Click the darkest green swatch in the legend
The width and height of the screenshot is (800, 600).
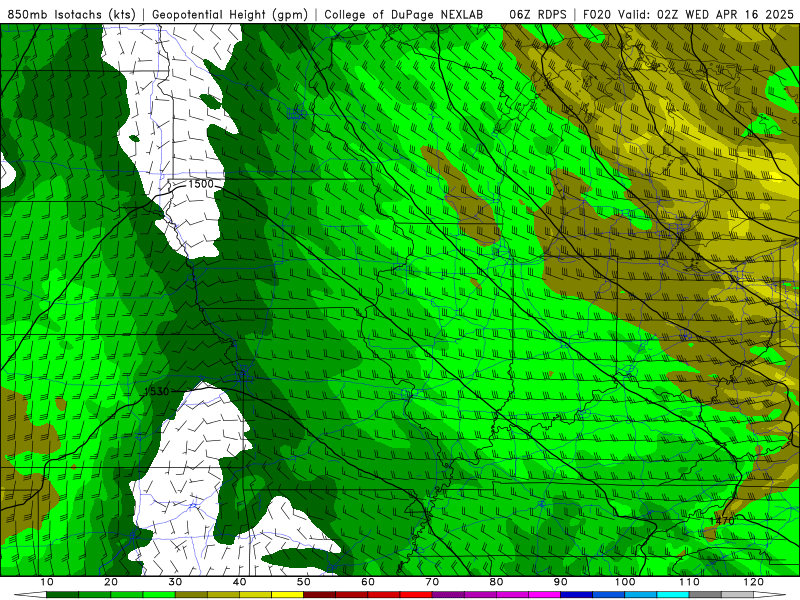point(62,595)
